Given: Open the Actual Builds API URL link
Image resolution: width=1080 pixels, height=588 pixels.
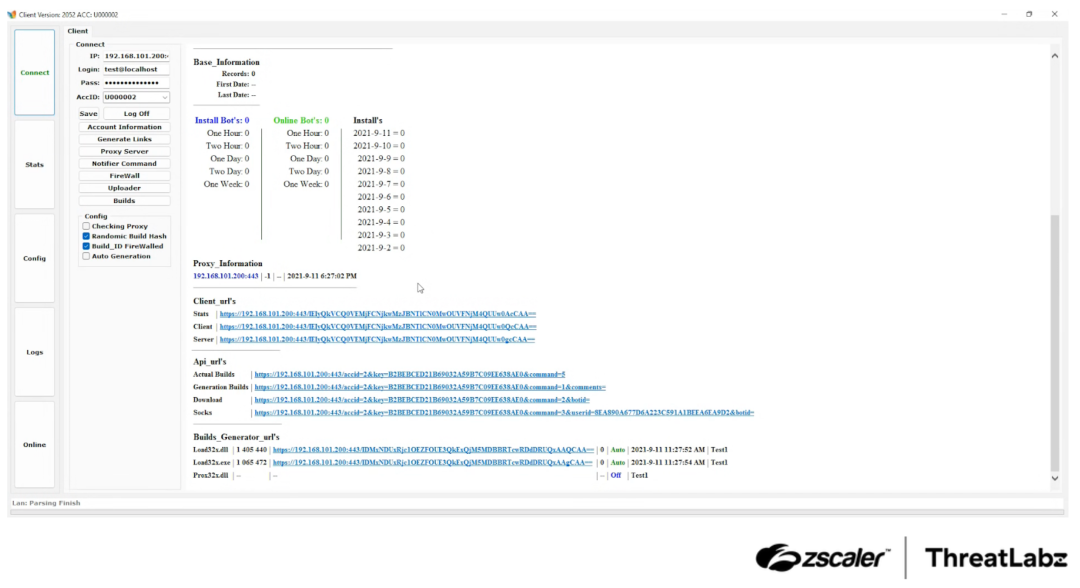Looking at the screenshot, I should (409, 374).
